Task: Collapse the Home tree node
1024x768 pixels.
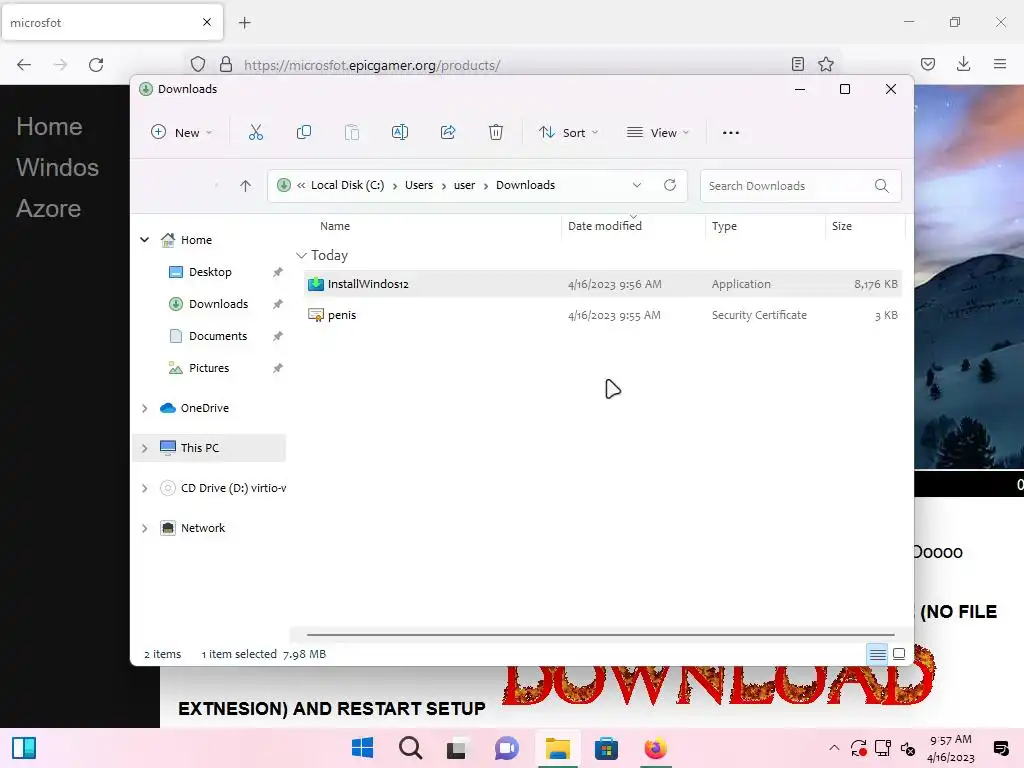Action: [144, 240]
